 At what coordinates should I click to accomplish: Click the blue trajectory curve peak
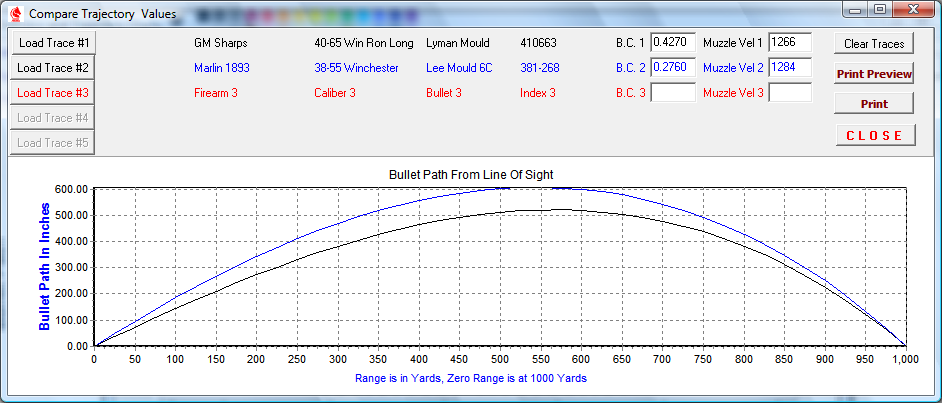[x=540, y=187]
